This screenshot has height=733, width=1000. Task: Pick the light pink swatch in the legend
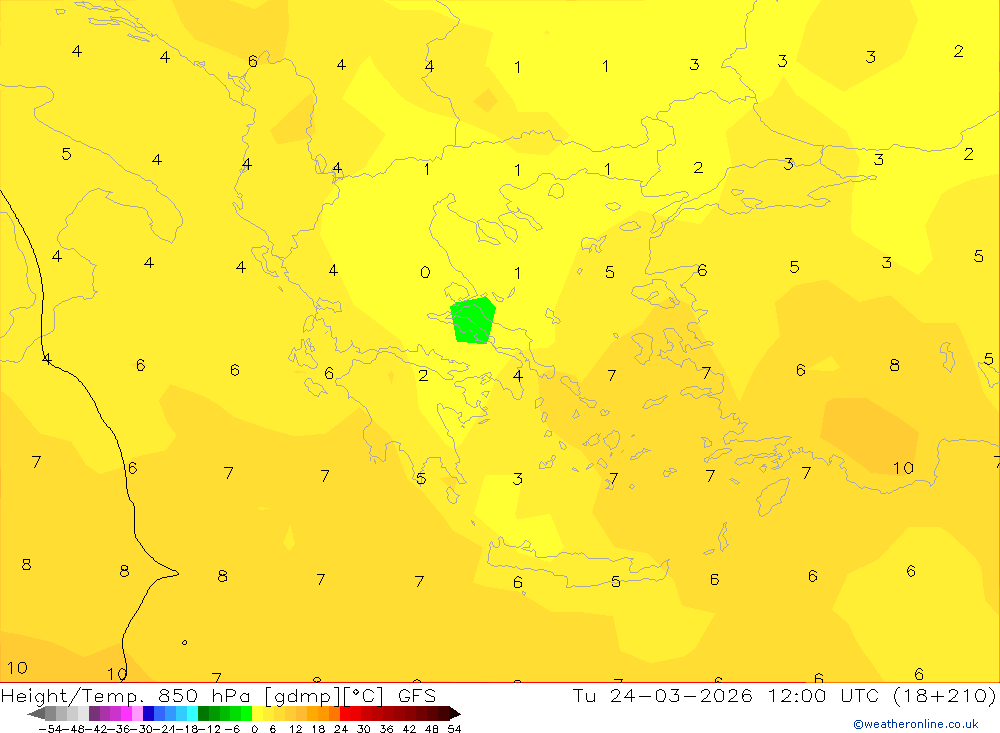point(137,714)
